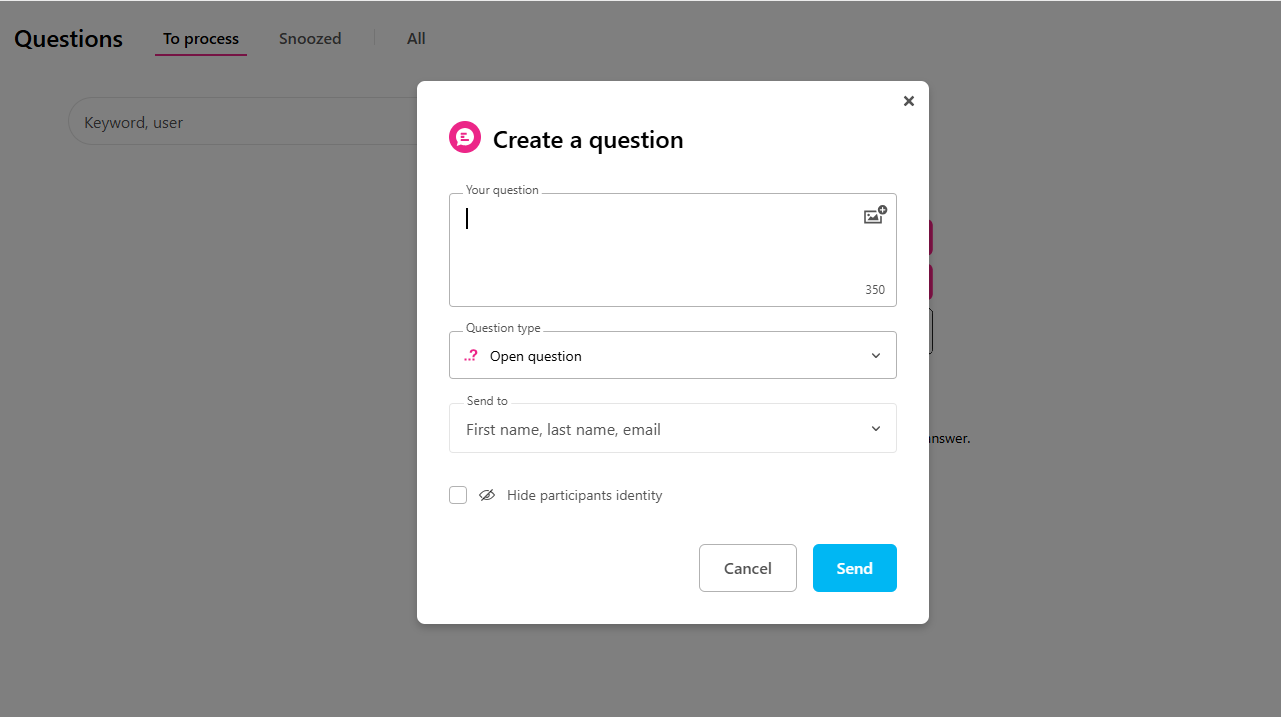
Task: Click the 350 character counter
Action: click(x=875, y=290)
